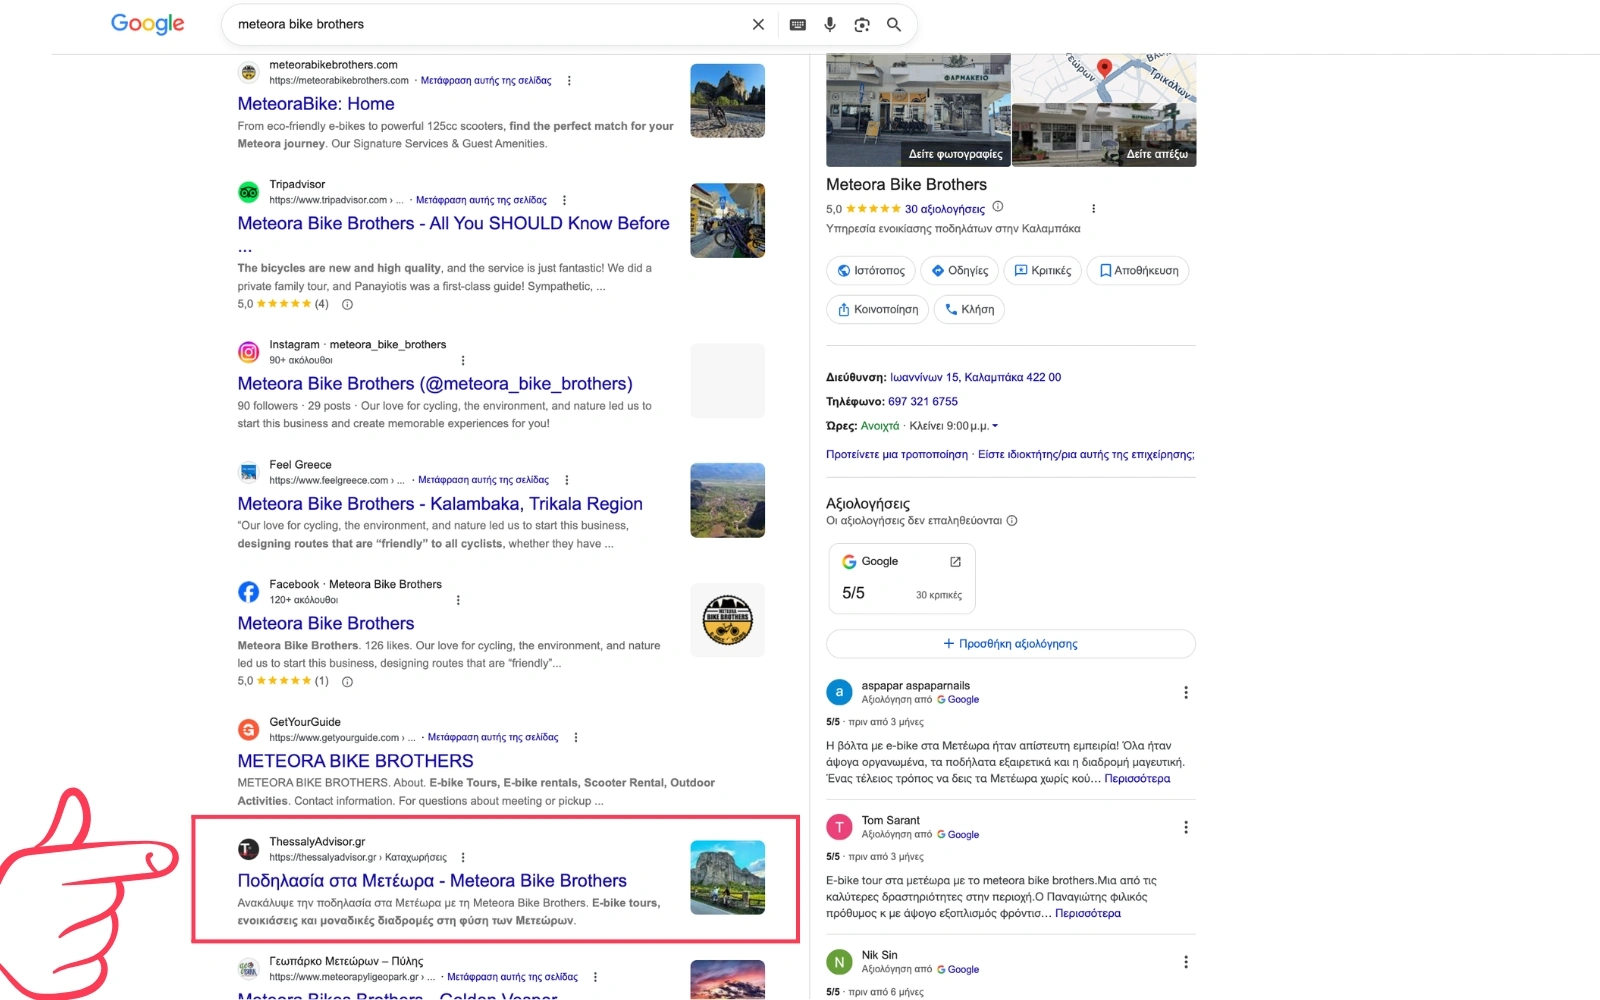Click address Ιωαννίνων 15, Καλαμπάκα link

975,378
